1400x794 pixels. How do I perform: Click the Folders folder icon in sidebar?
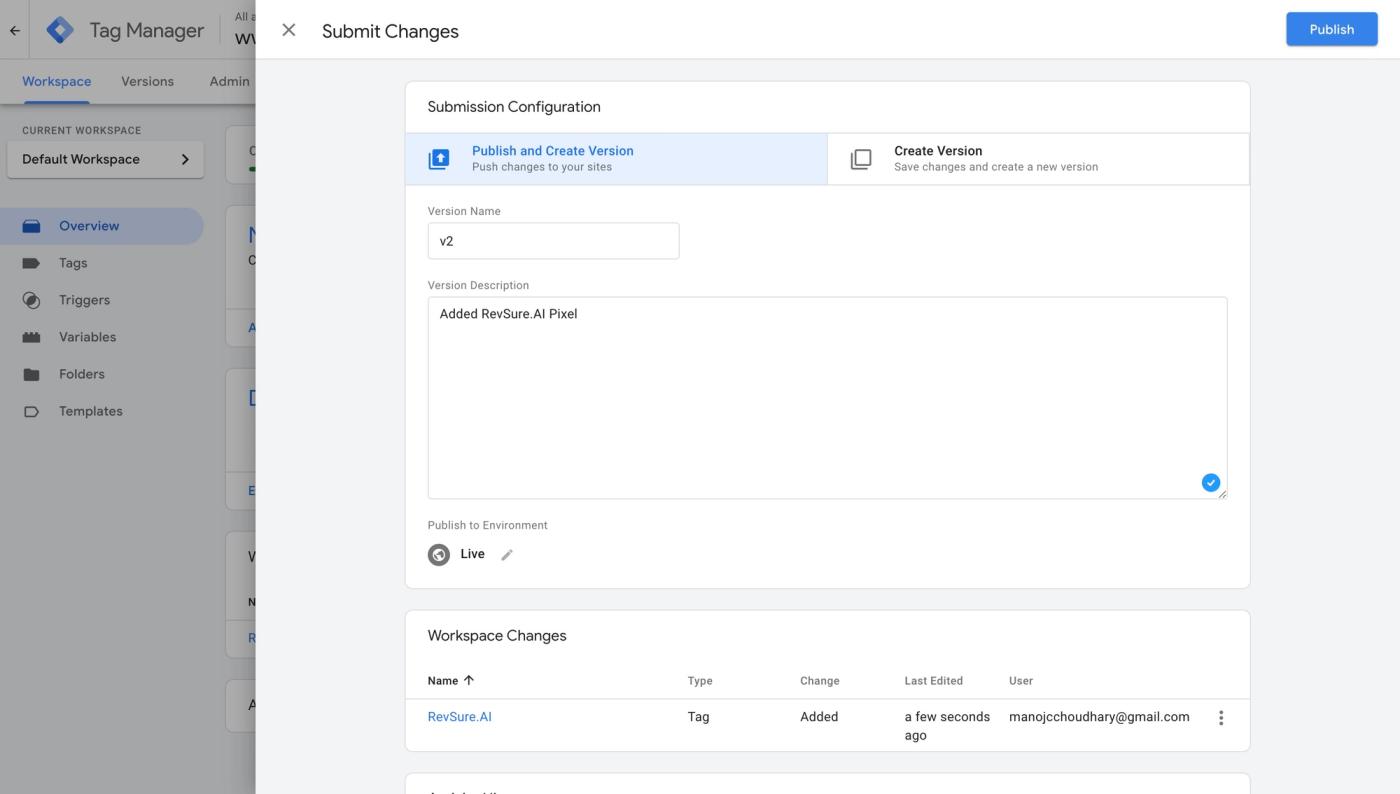point(31,374)
